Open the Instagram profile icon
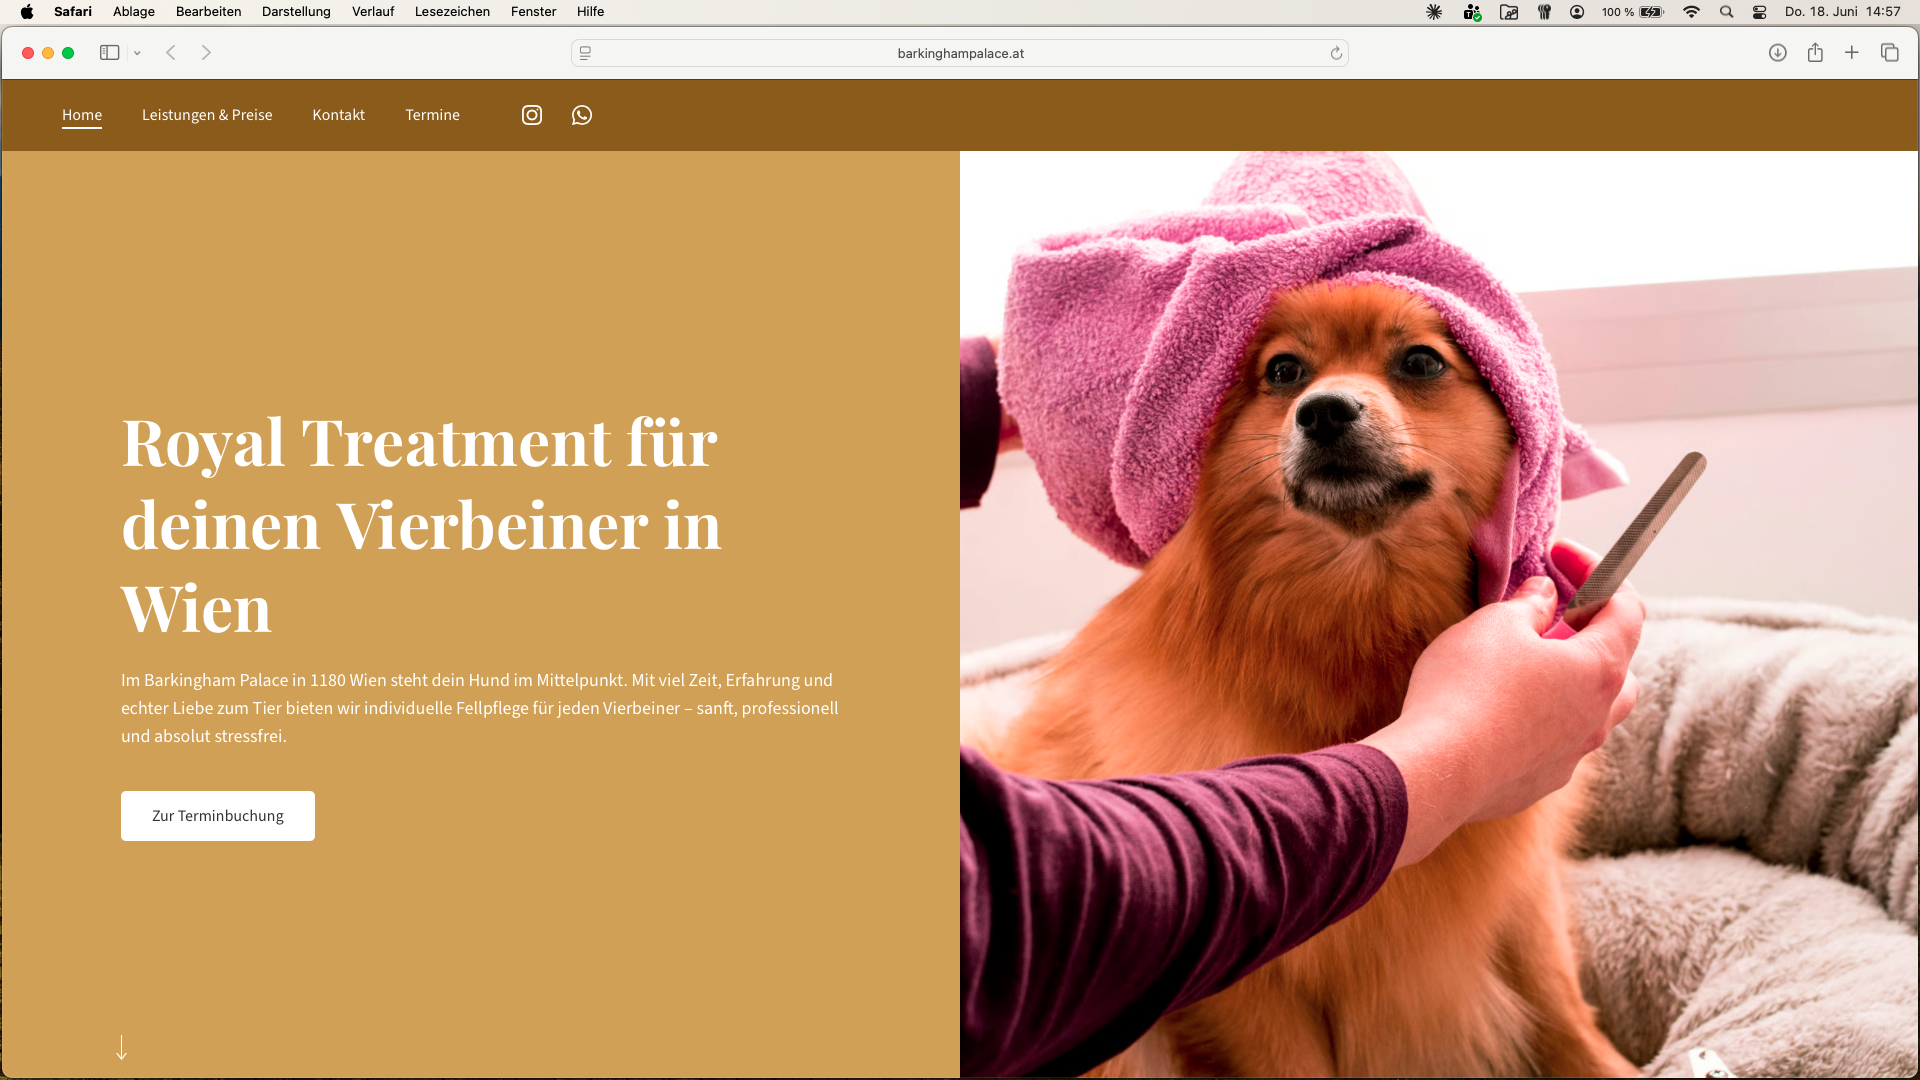This screenshot has height=1080, width=1920. [x=532, y=115]
